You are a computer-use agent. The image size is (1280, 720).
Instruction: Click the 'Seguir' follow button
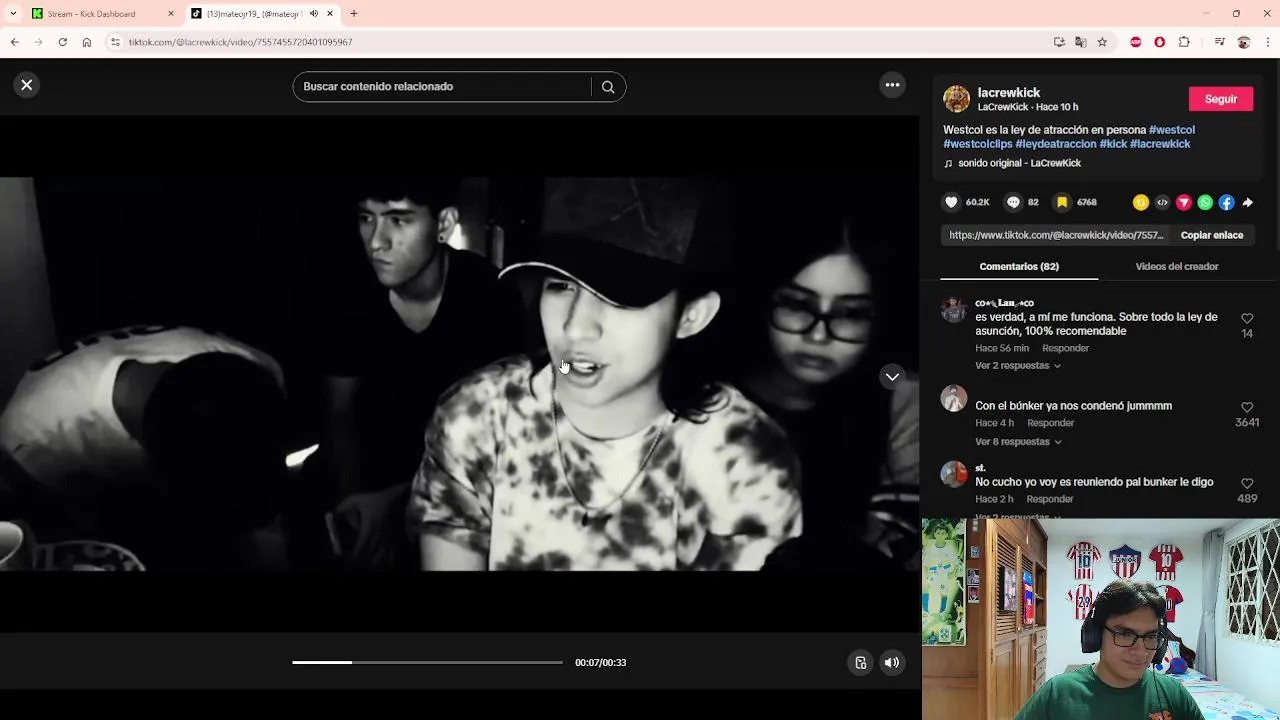[x=1221, y=99]
